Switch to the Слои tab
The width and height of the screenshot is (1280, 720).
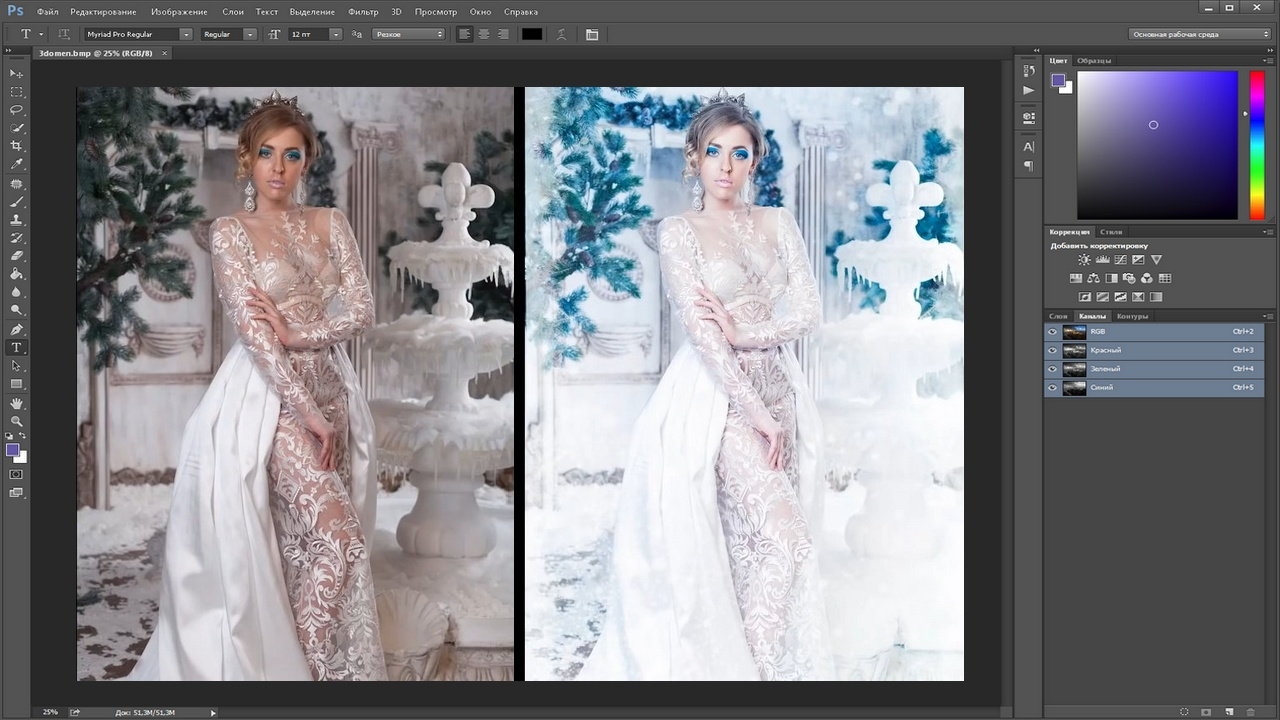1058,316
